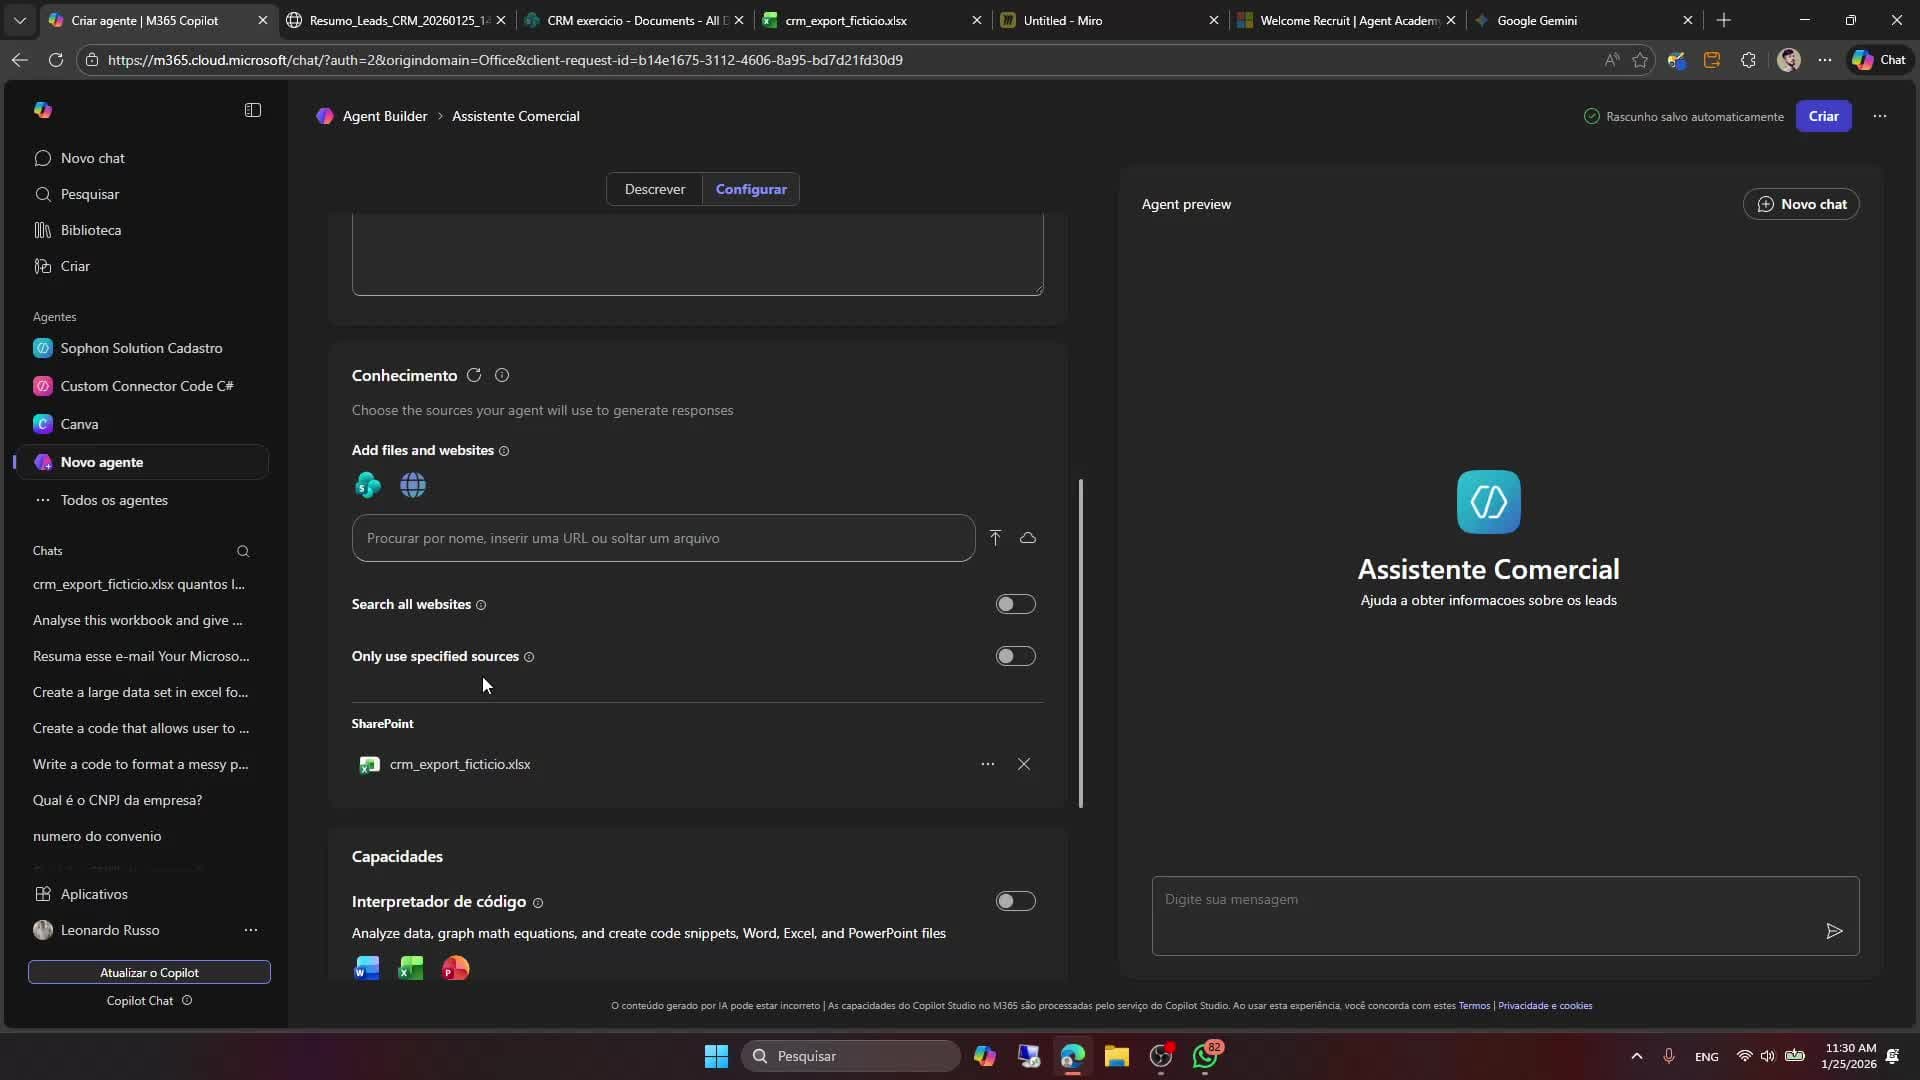Viewport: 1920px width, 1080px height.
Task: Switch to the Descrever tab
Action: pos(655,189)
